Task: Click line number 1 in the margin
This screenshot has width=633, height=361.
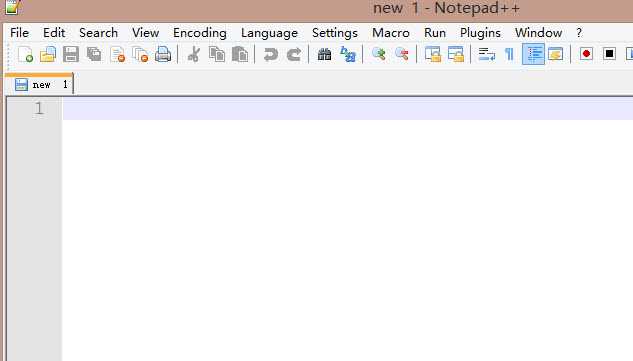Action: point(39,108)
